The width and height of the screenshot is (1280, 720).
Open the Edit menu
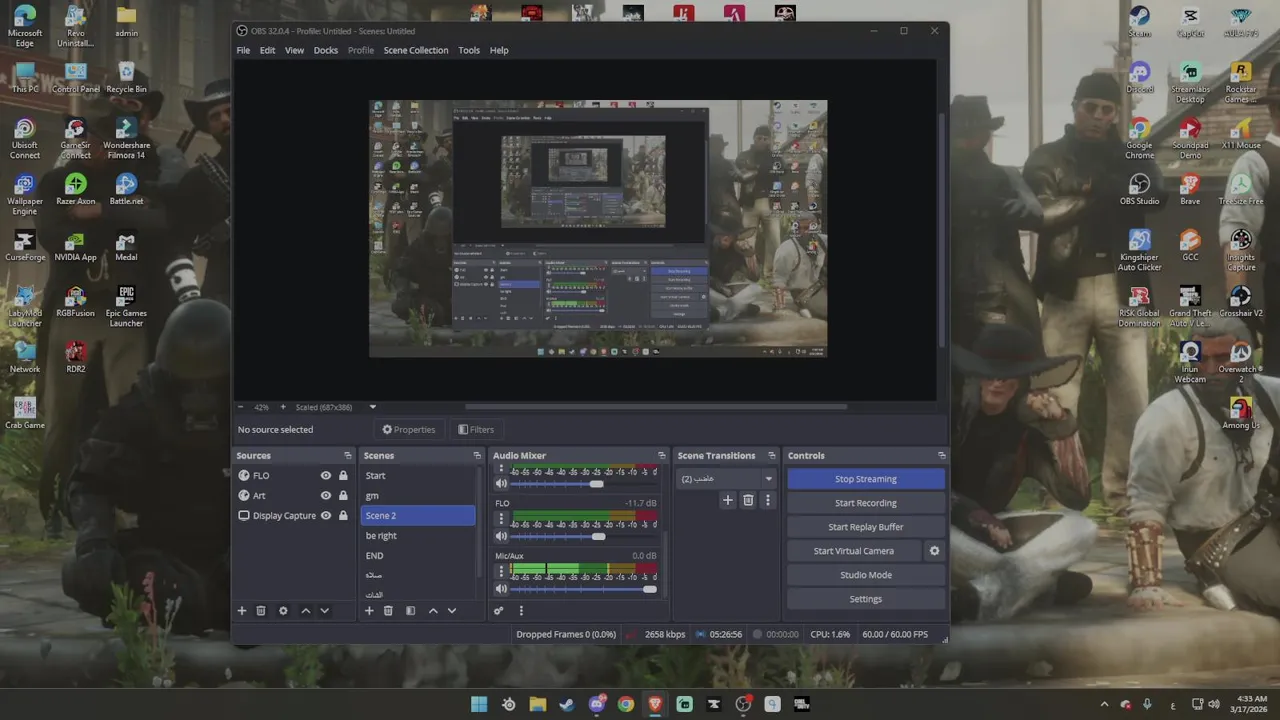[x=267, y=50]
